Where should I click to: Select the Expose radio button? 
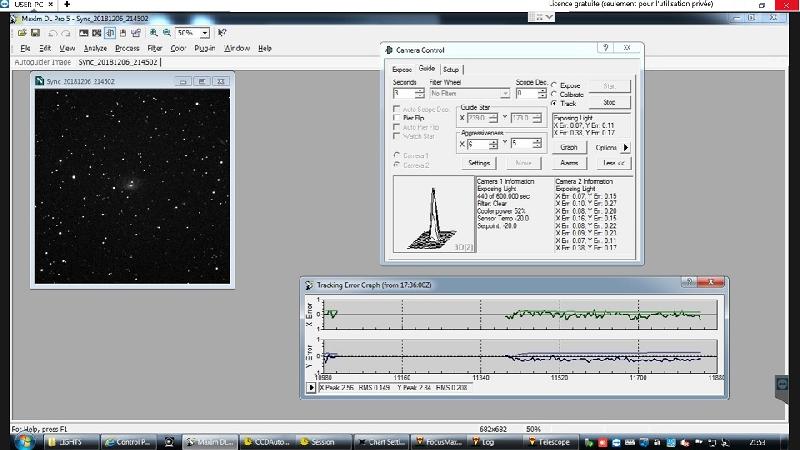(555, 85)
